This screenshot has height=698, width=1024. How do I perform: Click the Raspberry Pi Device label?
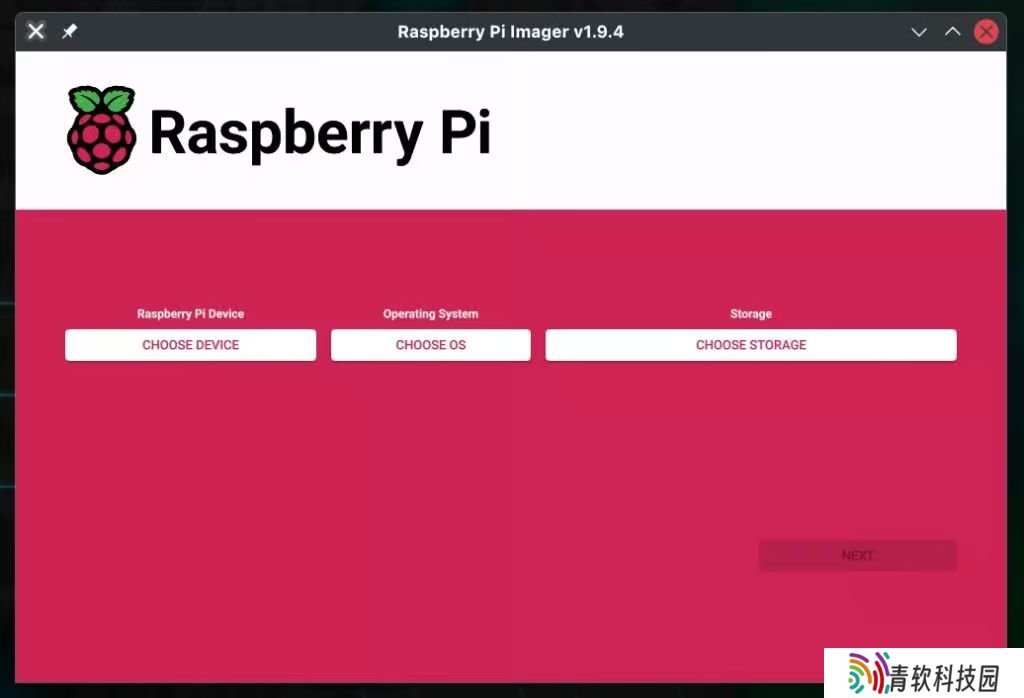point(191,313)
